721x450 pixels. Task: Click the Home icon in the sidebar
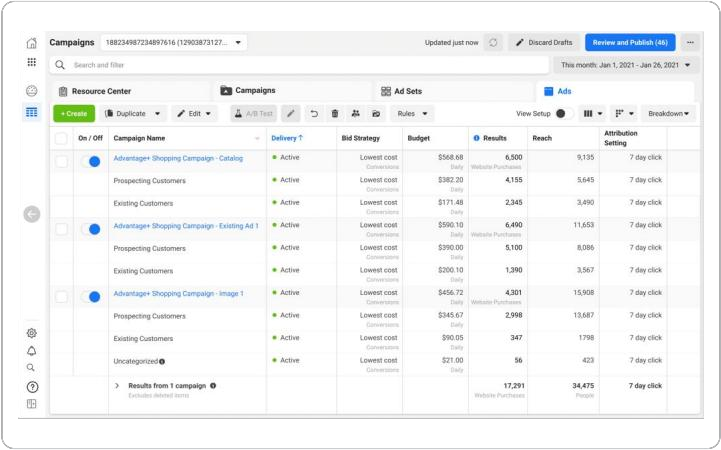coord(32,43)
